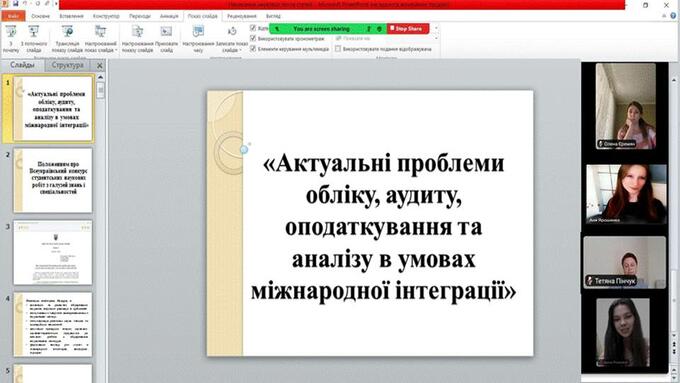Screen dimensions: 680x383
Task: Open quick access toolbar customize dropdown
Action: (x=57, y=4)
